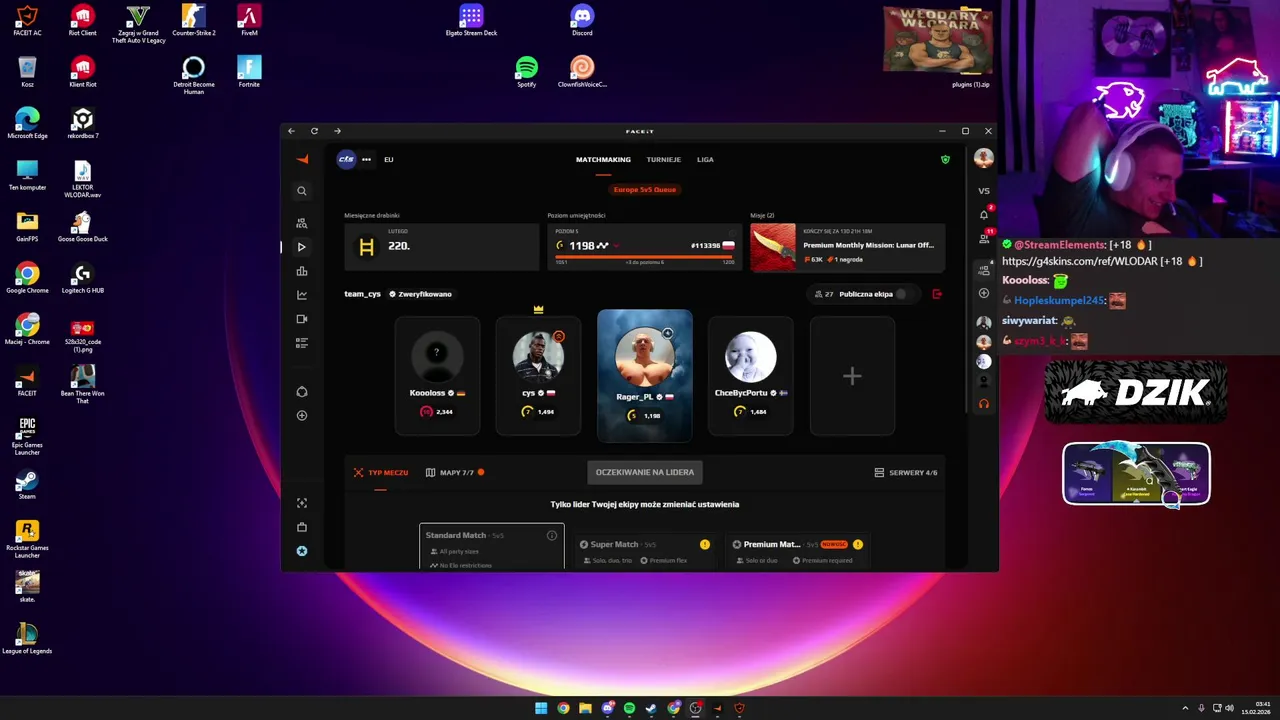Switch to the TURNIEJE tab
This screenshot has width=1280, height=720.
pos(664,159)
